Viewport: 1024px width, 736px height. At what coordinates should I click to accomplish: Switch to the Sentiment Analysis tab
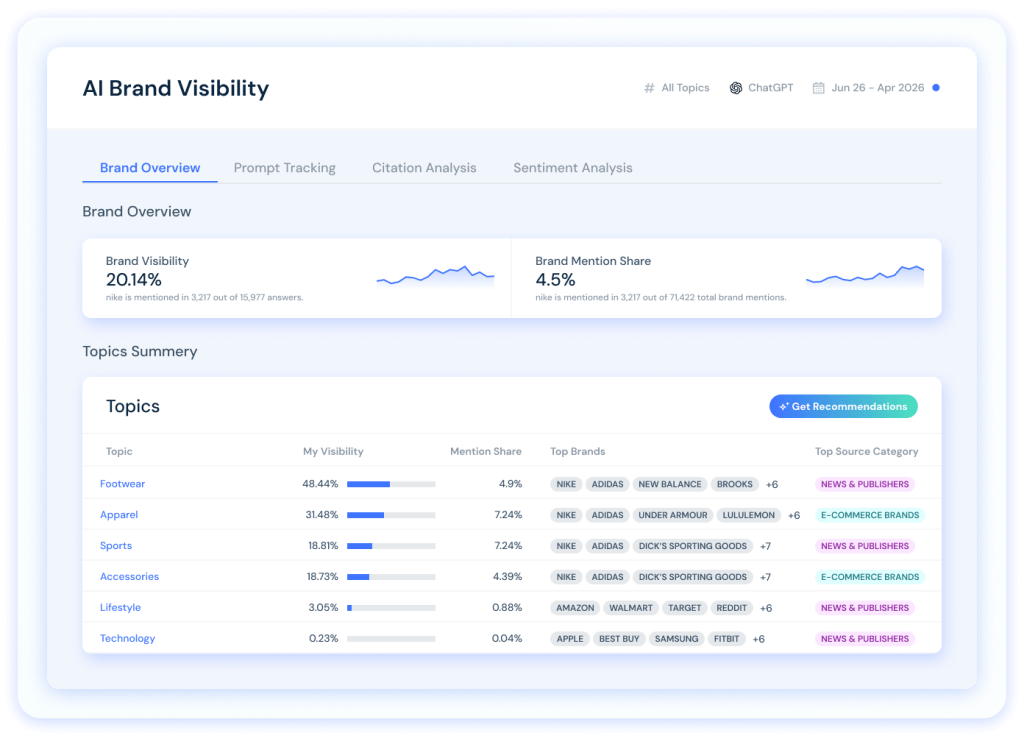tap(573, 168)
